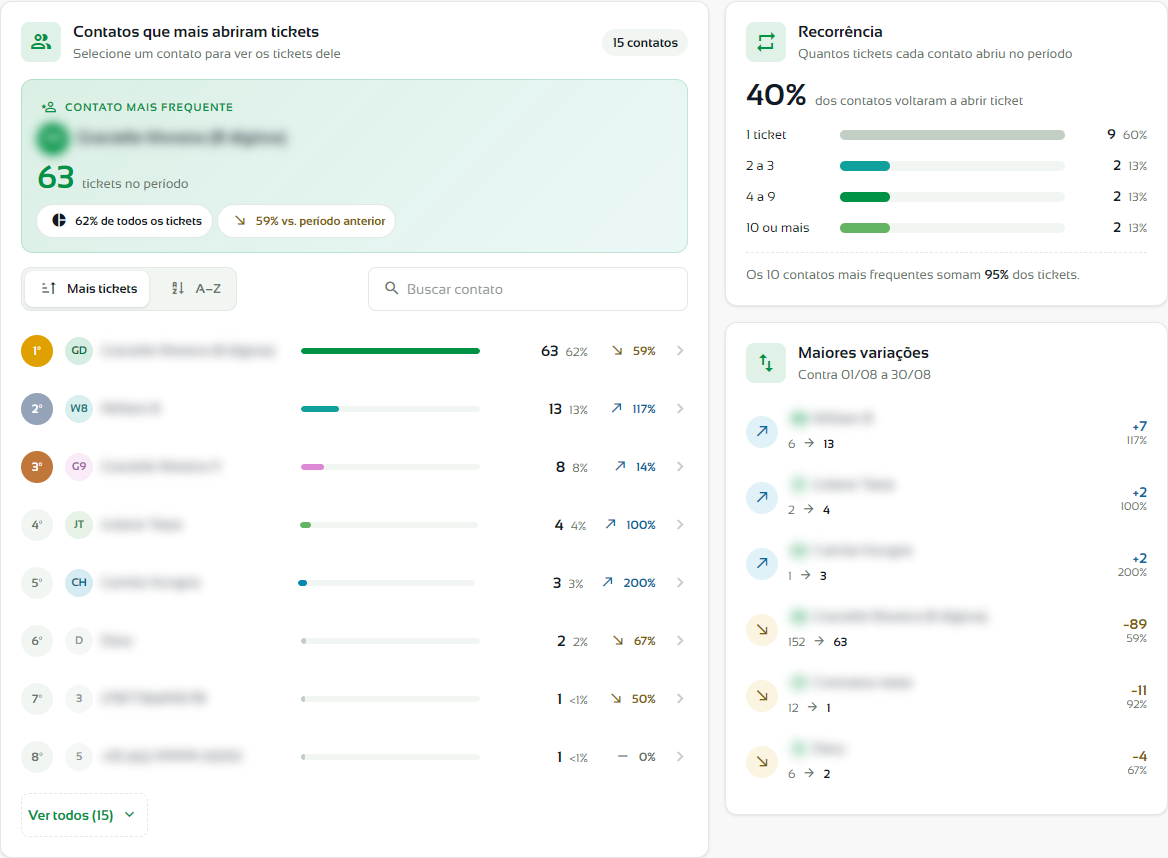Click the down-arrow circle for -11 variation
This screenshot has width=1168, height=858.
coord(762,696)
